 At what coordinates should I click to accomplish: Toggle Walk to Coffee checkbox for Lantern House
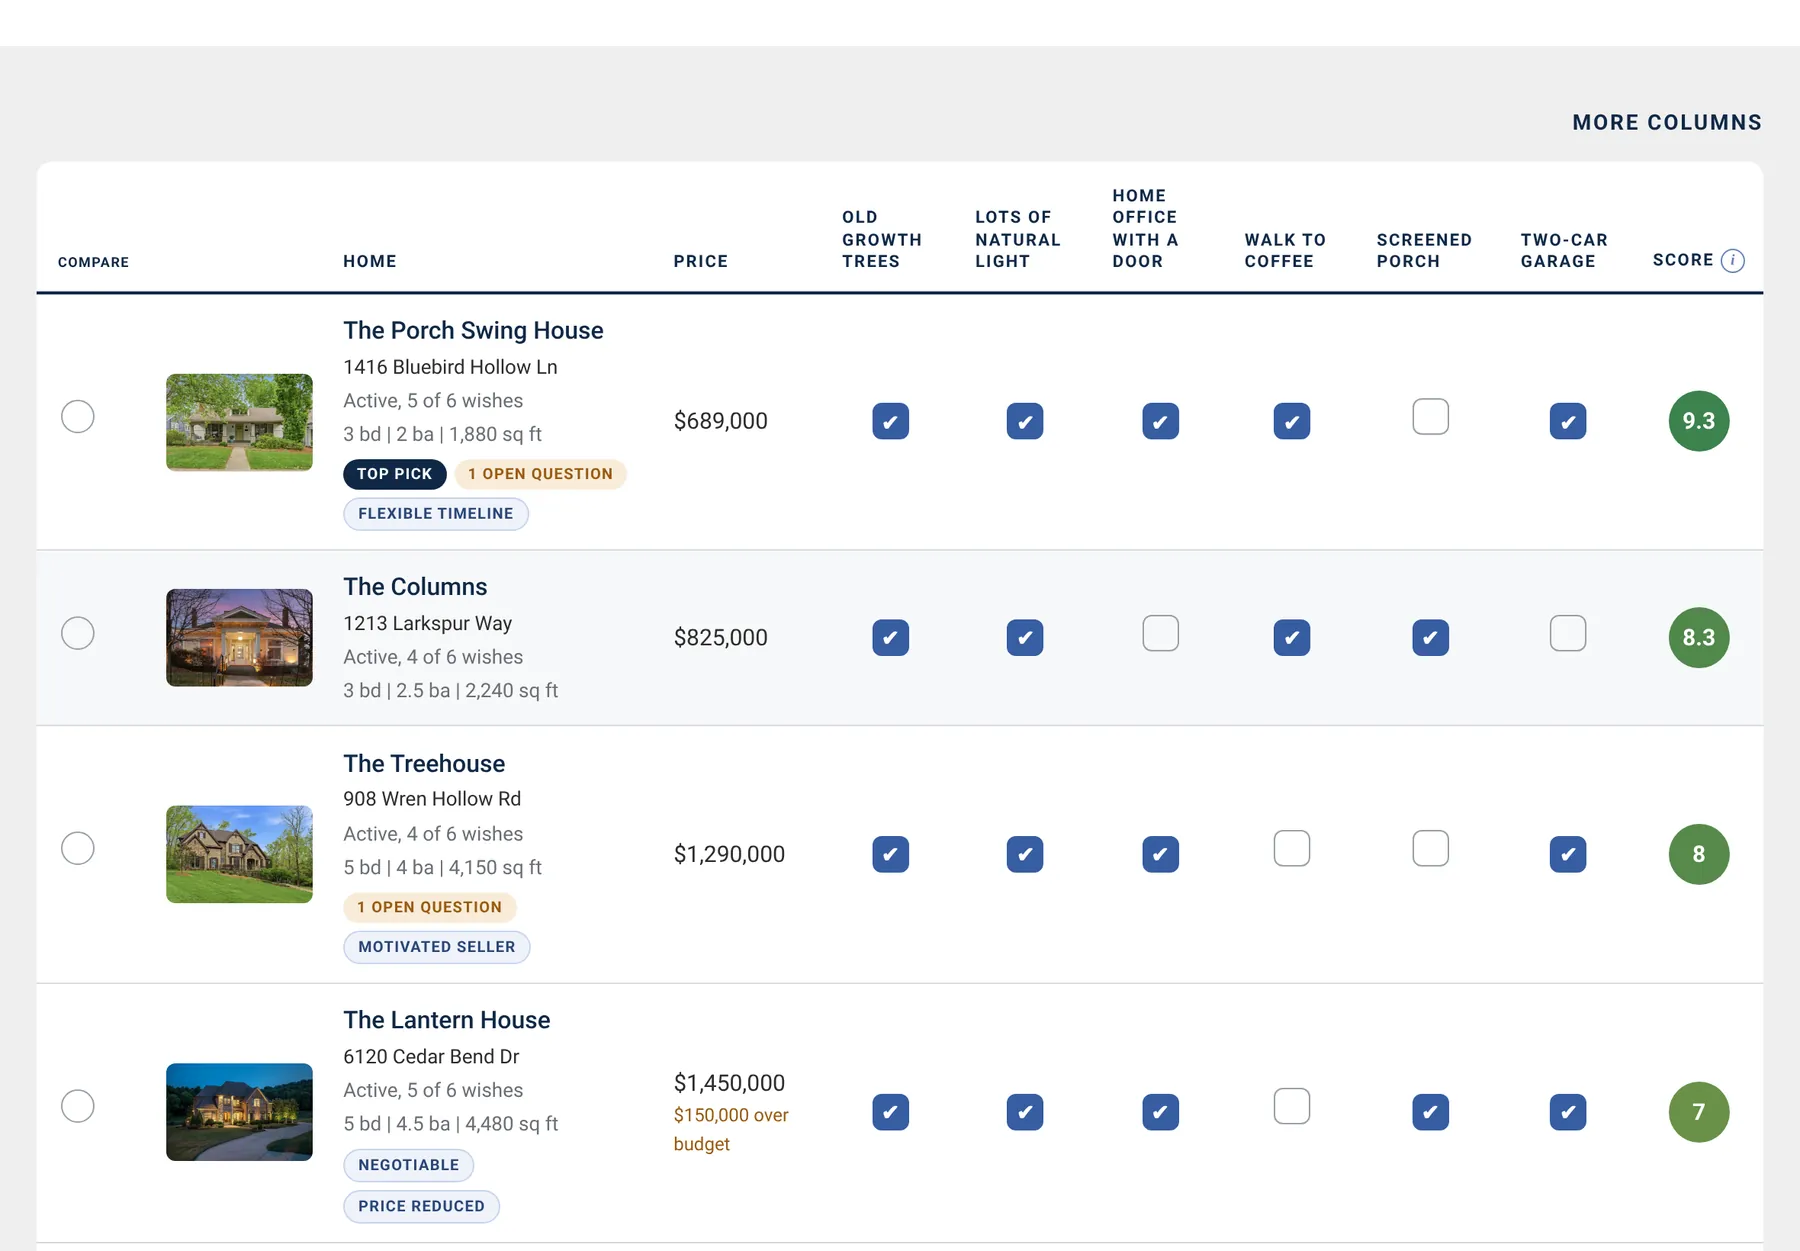[x=1292, y=1106]
